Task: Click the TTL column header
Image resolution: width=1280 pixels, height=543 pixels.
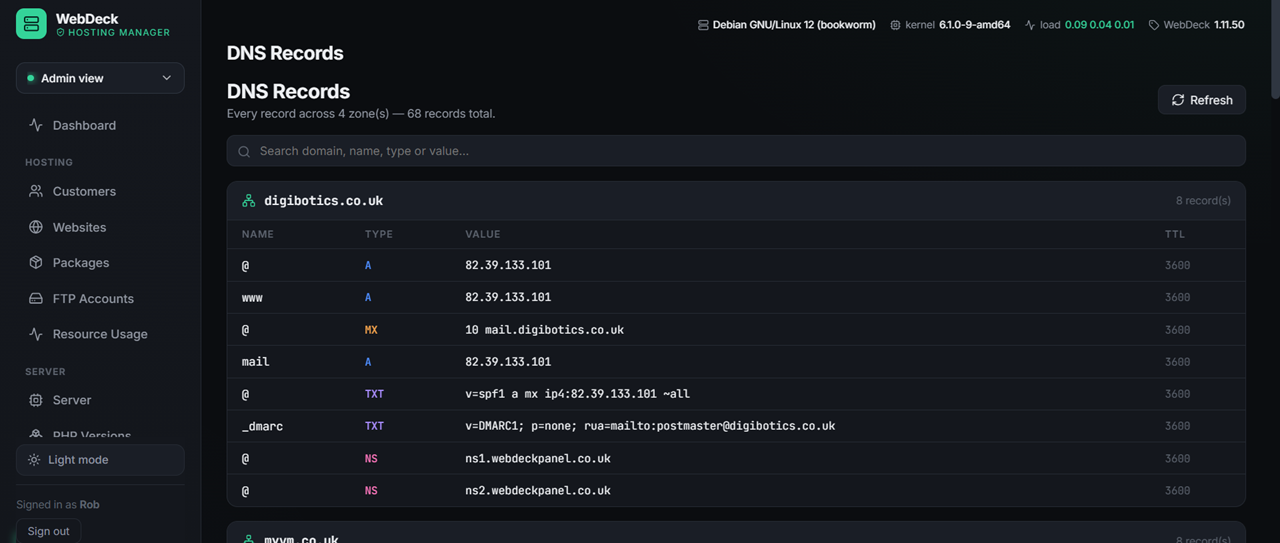Action: [x=1175, y=234]
